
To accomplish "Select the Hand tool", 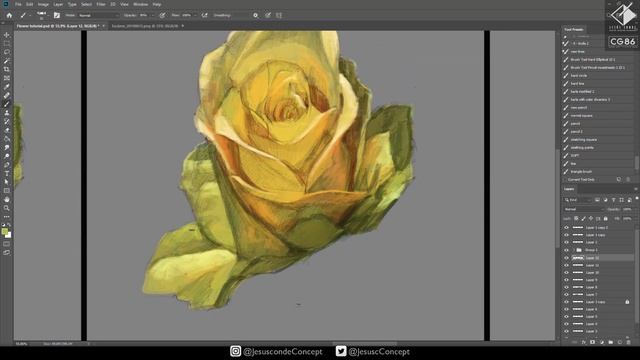I will click(7, 200).
